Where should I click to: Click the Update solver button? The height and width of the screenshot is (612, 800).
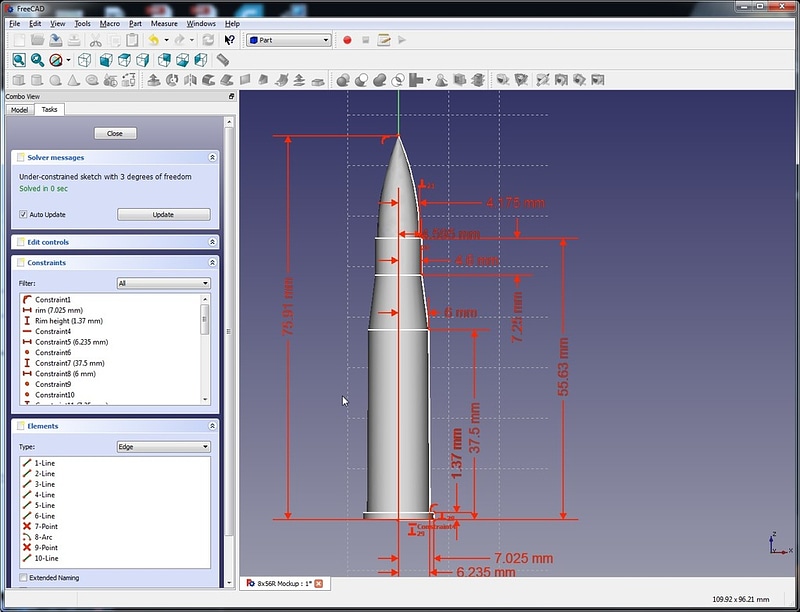tap(164, 215)
